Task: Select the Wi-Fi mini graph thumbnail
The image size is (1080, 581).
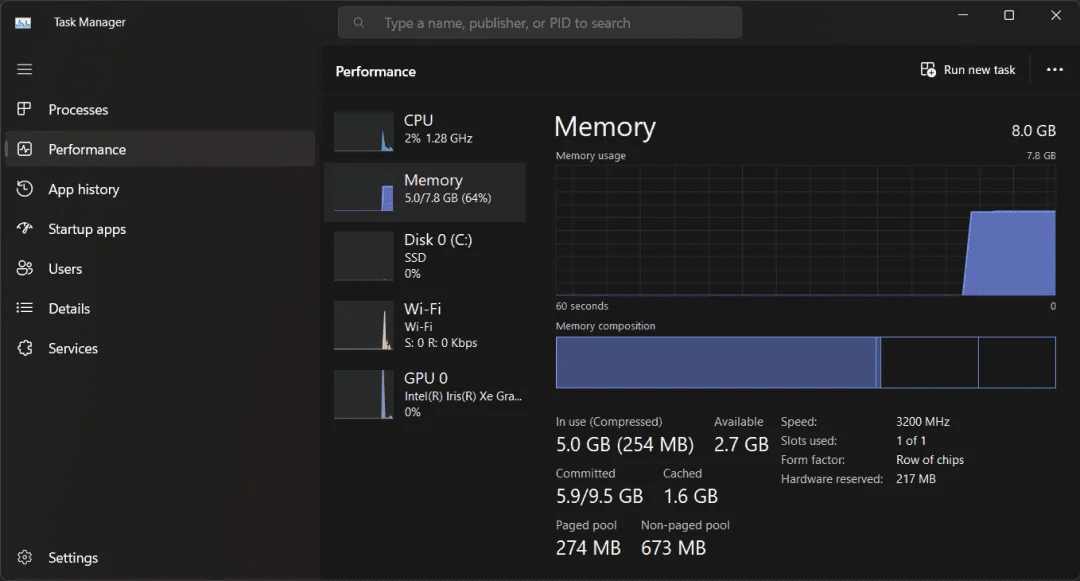Action: (x=364, y=325)
